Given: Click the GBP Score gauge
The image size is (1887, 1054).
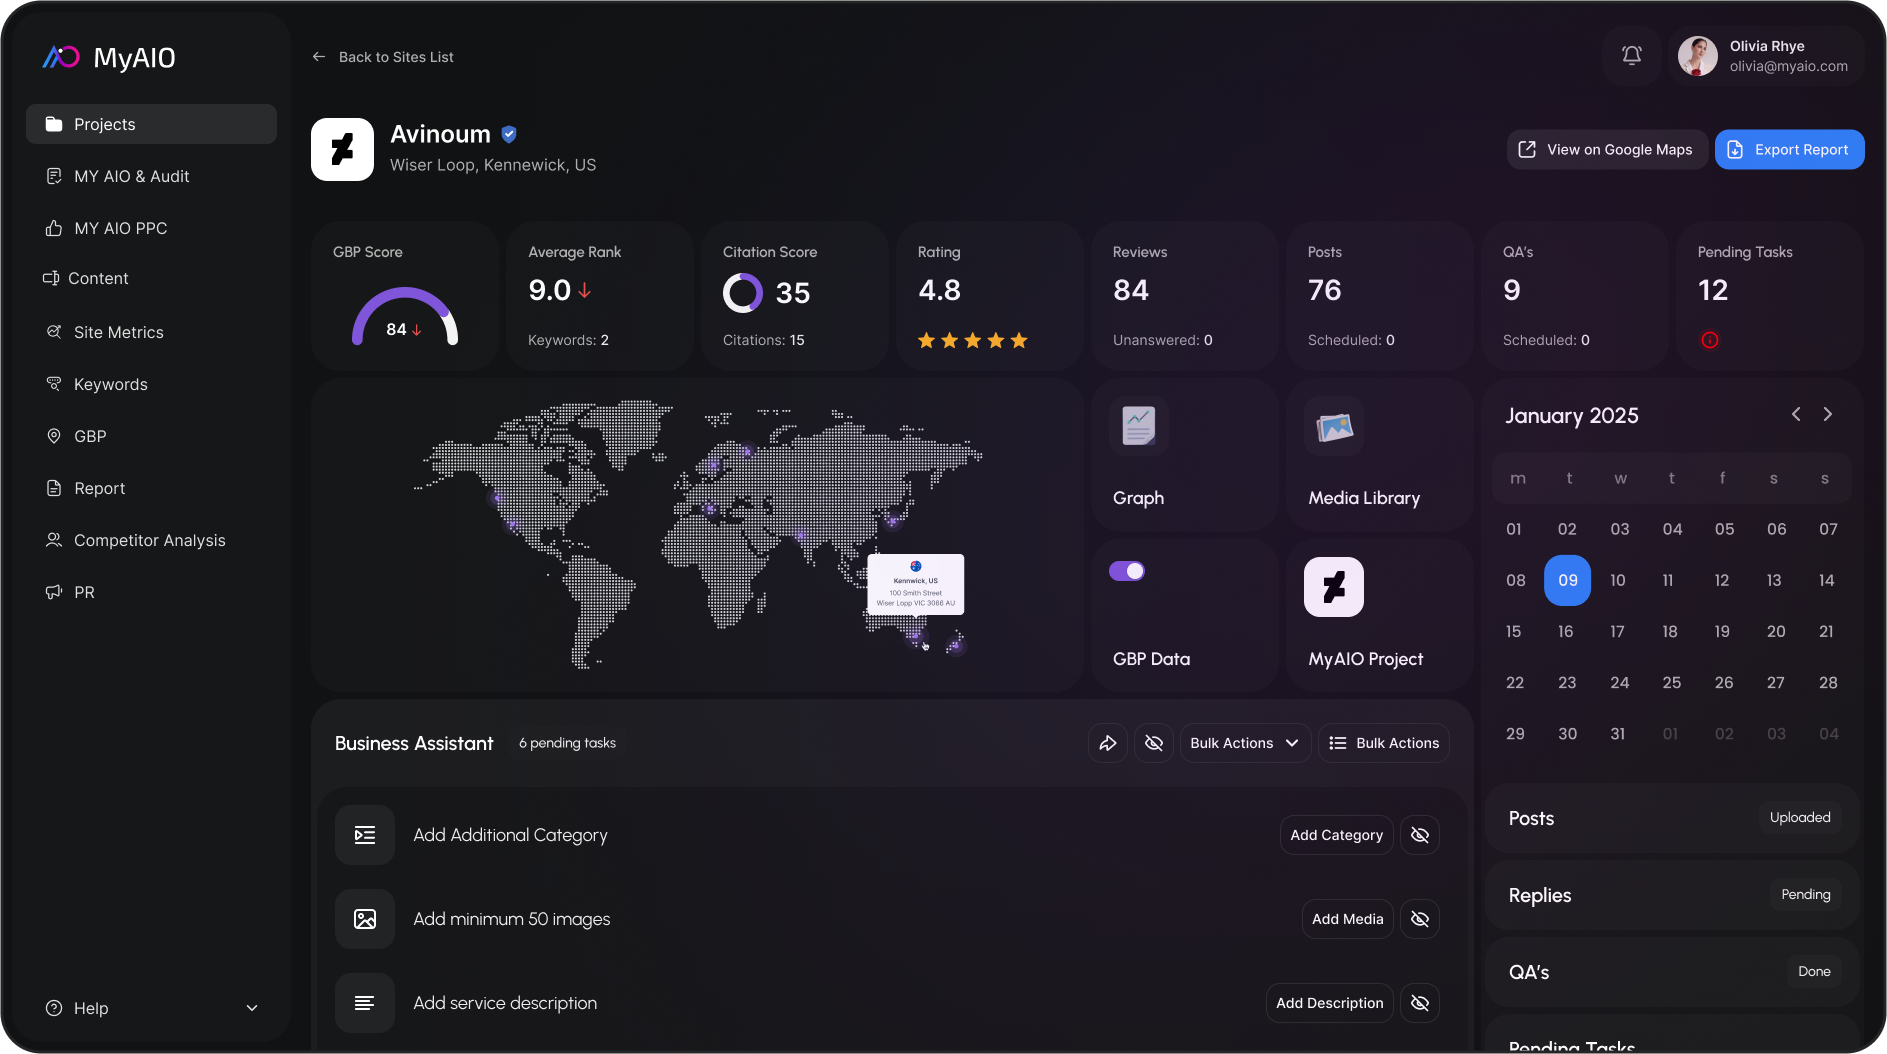Looking at the screenshot, I should (x=405, y=317).
